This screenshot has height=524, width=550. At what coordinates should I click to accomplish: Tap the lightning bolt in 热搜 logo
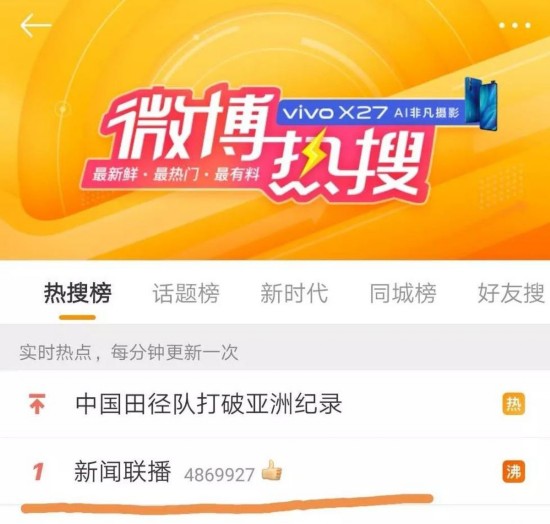(x=311, y=152)
